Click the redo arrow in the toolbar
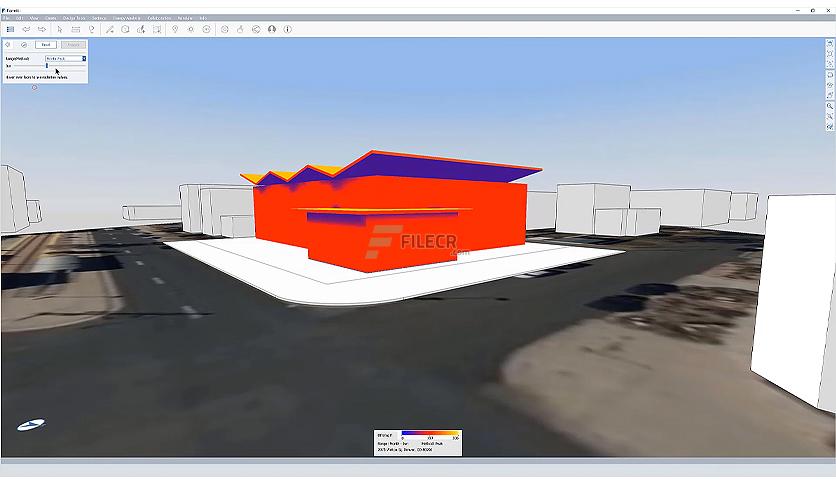The height and width of the screenshot is (484, 836). tap(41, 29)
